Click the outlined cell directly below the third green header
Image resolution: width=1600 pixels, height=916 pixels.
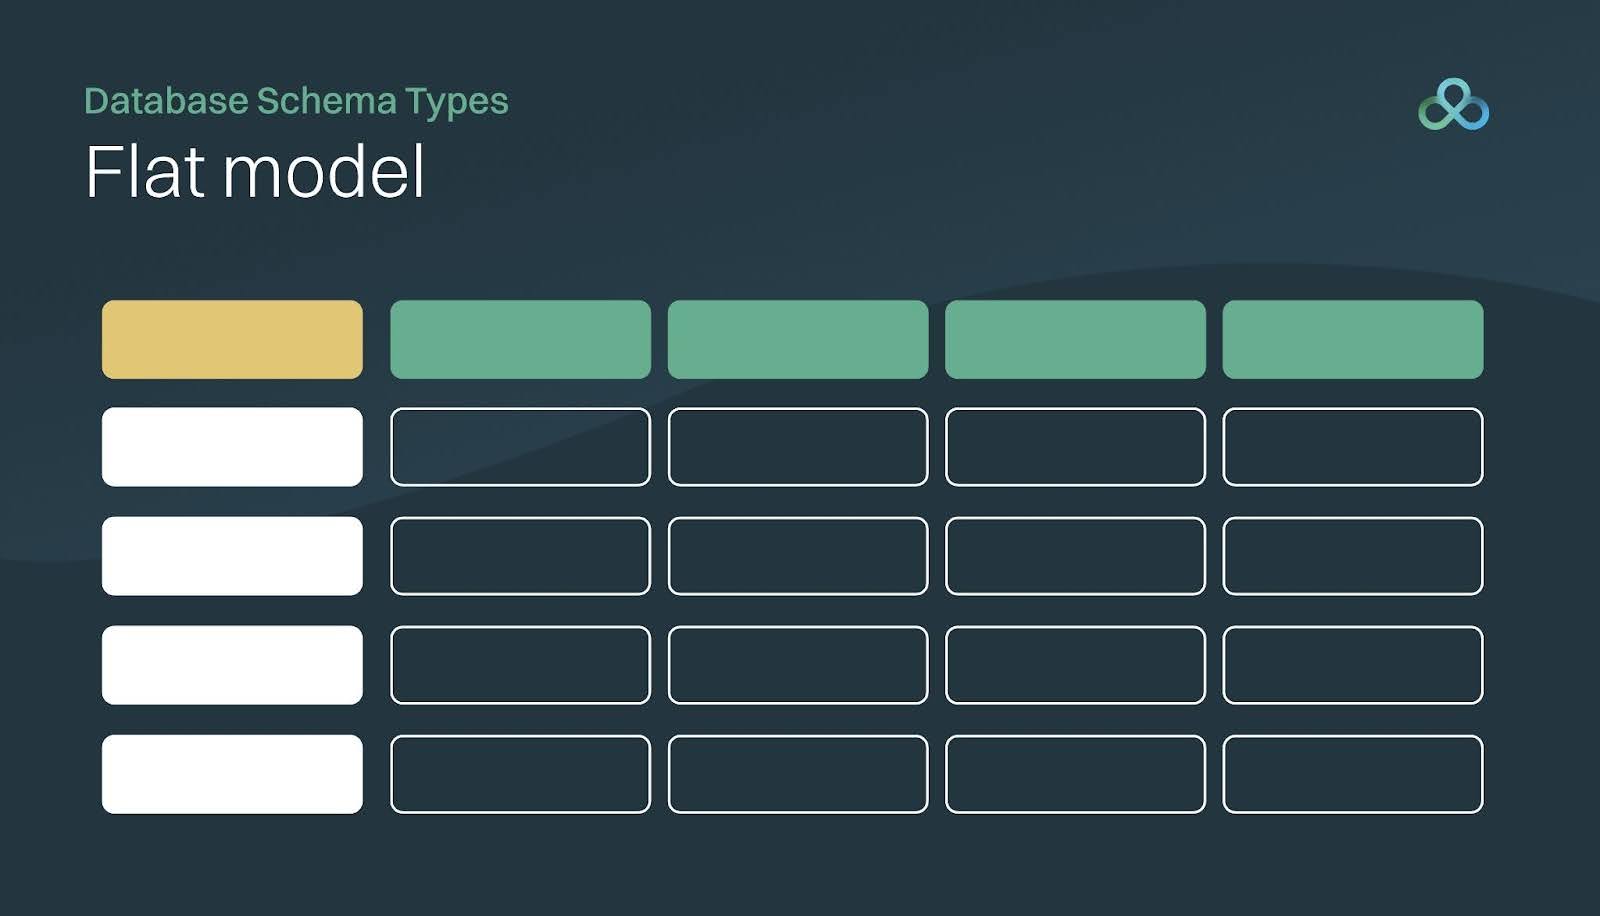coord(1075,446)
